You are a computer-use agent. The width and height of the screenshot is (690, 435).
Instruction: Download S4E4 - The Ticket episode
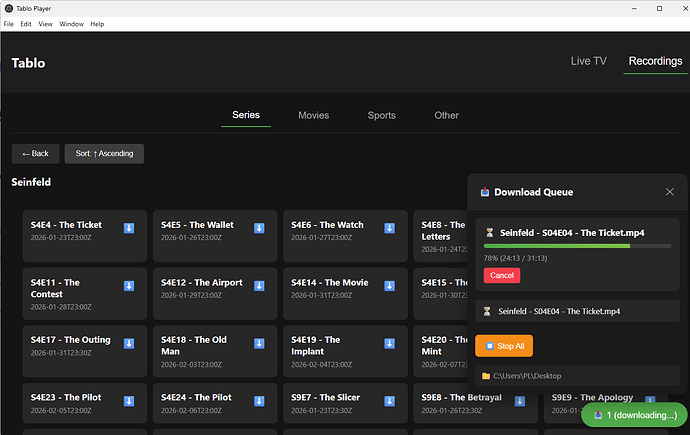tap(129, 228)
